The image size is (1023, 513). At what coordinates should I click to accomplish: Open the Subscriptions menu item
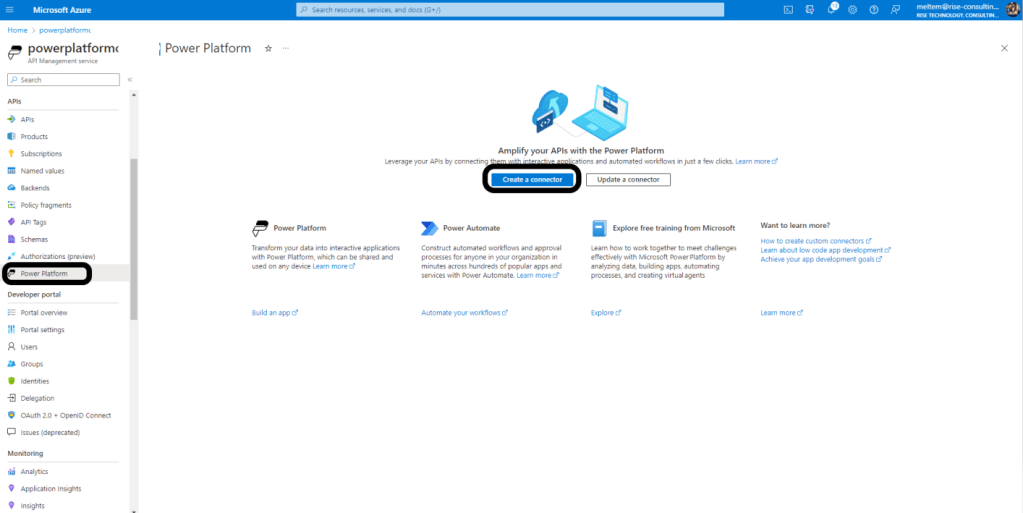click(x=40, y=154)
